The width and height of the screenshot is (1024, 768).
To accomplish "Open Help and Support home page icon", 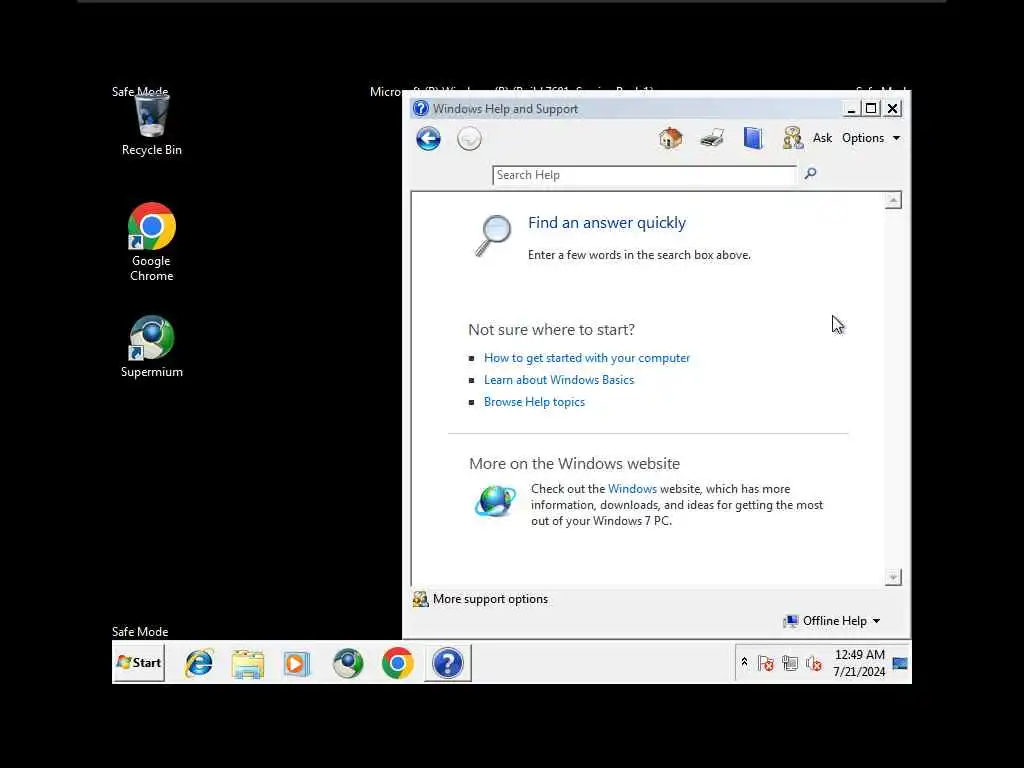I will (x=670, y=138).
